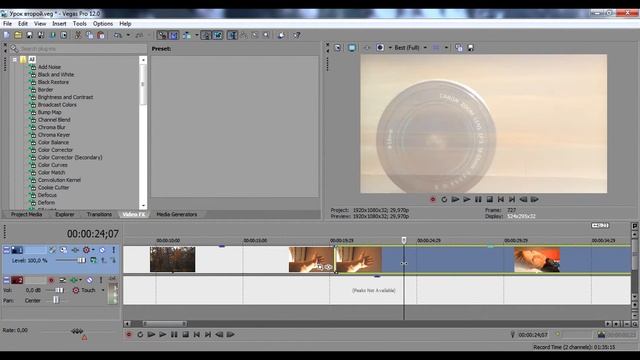
Task: Select the Zoom magnifier edit tool
Action: click(x=266, y=36)
